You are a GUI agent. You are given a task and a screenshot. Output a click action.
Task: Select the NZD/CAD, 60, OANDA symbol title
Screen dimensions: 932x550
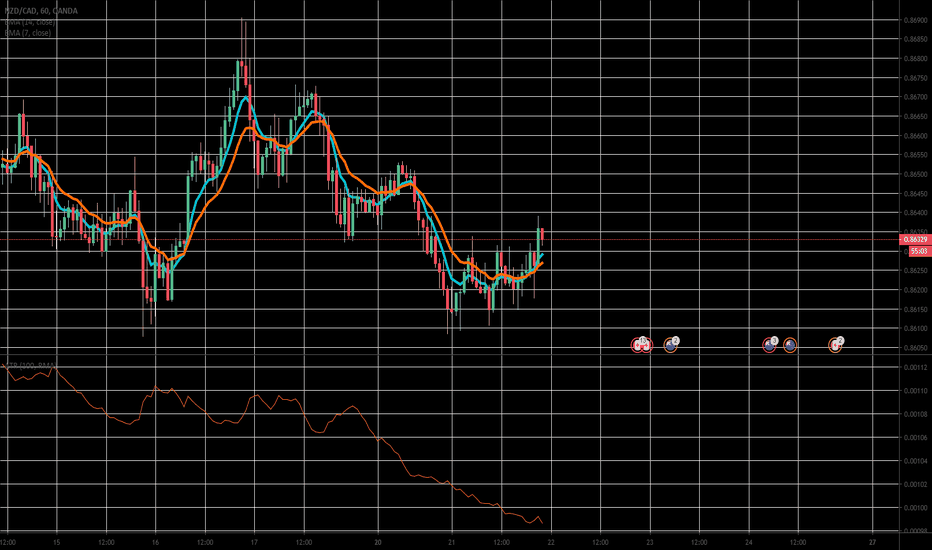(x=40, y=11)
